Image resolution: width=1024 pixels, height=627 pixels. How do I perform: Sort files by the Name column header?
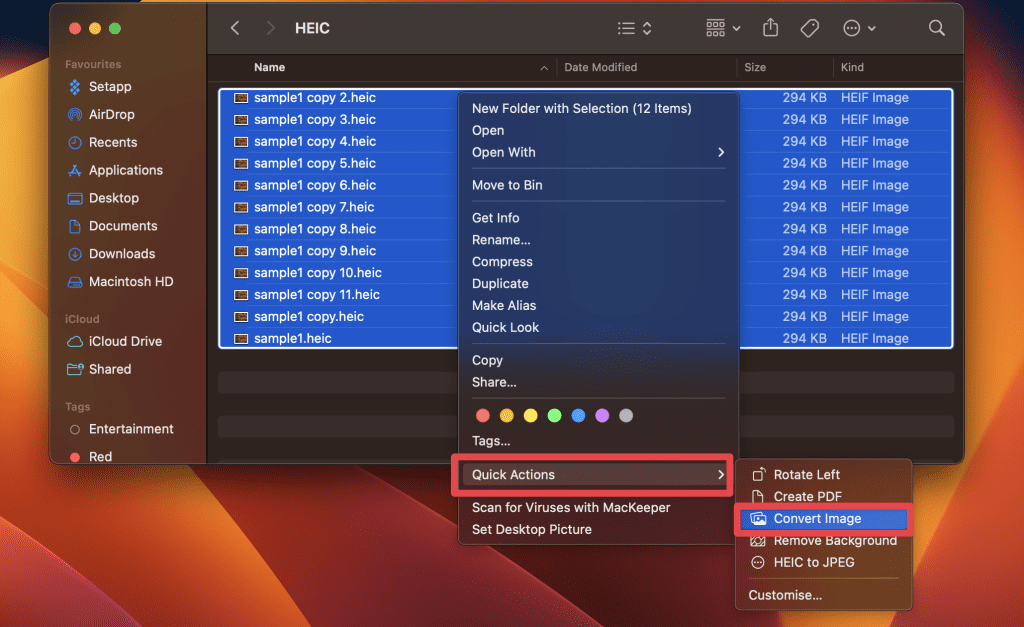(270, 67)
